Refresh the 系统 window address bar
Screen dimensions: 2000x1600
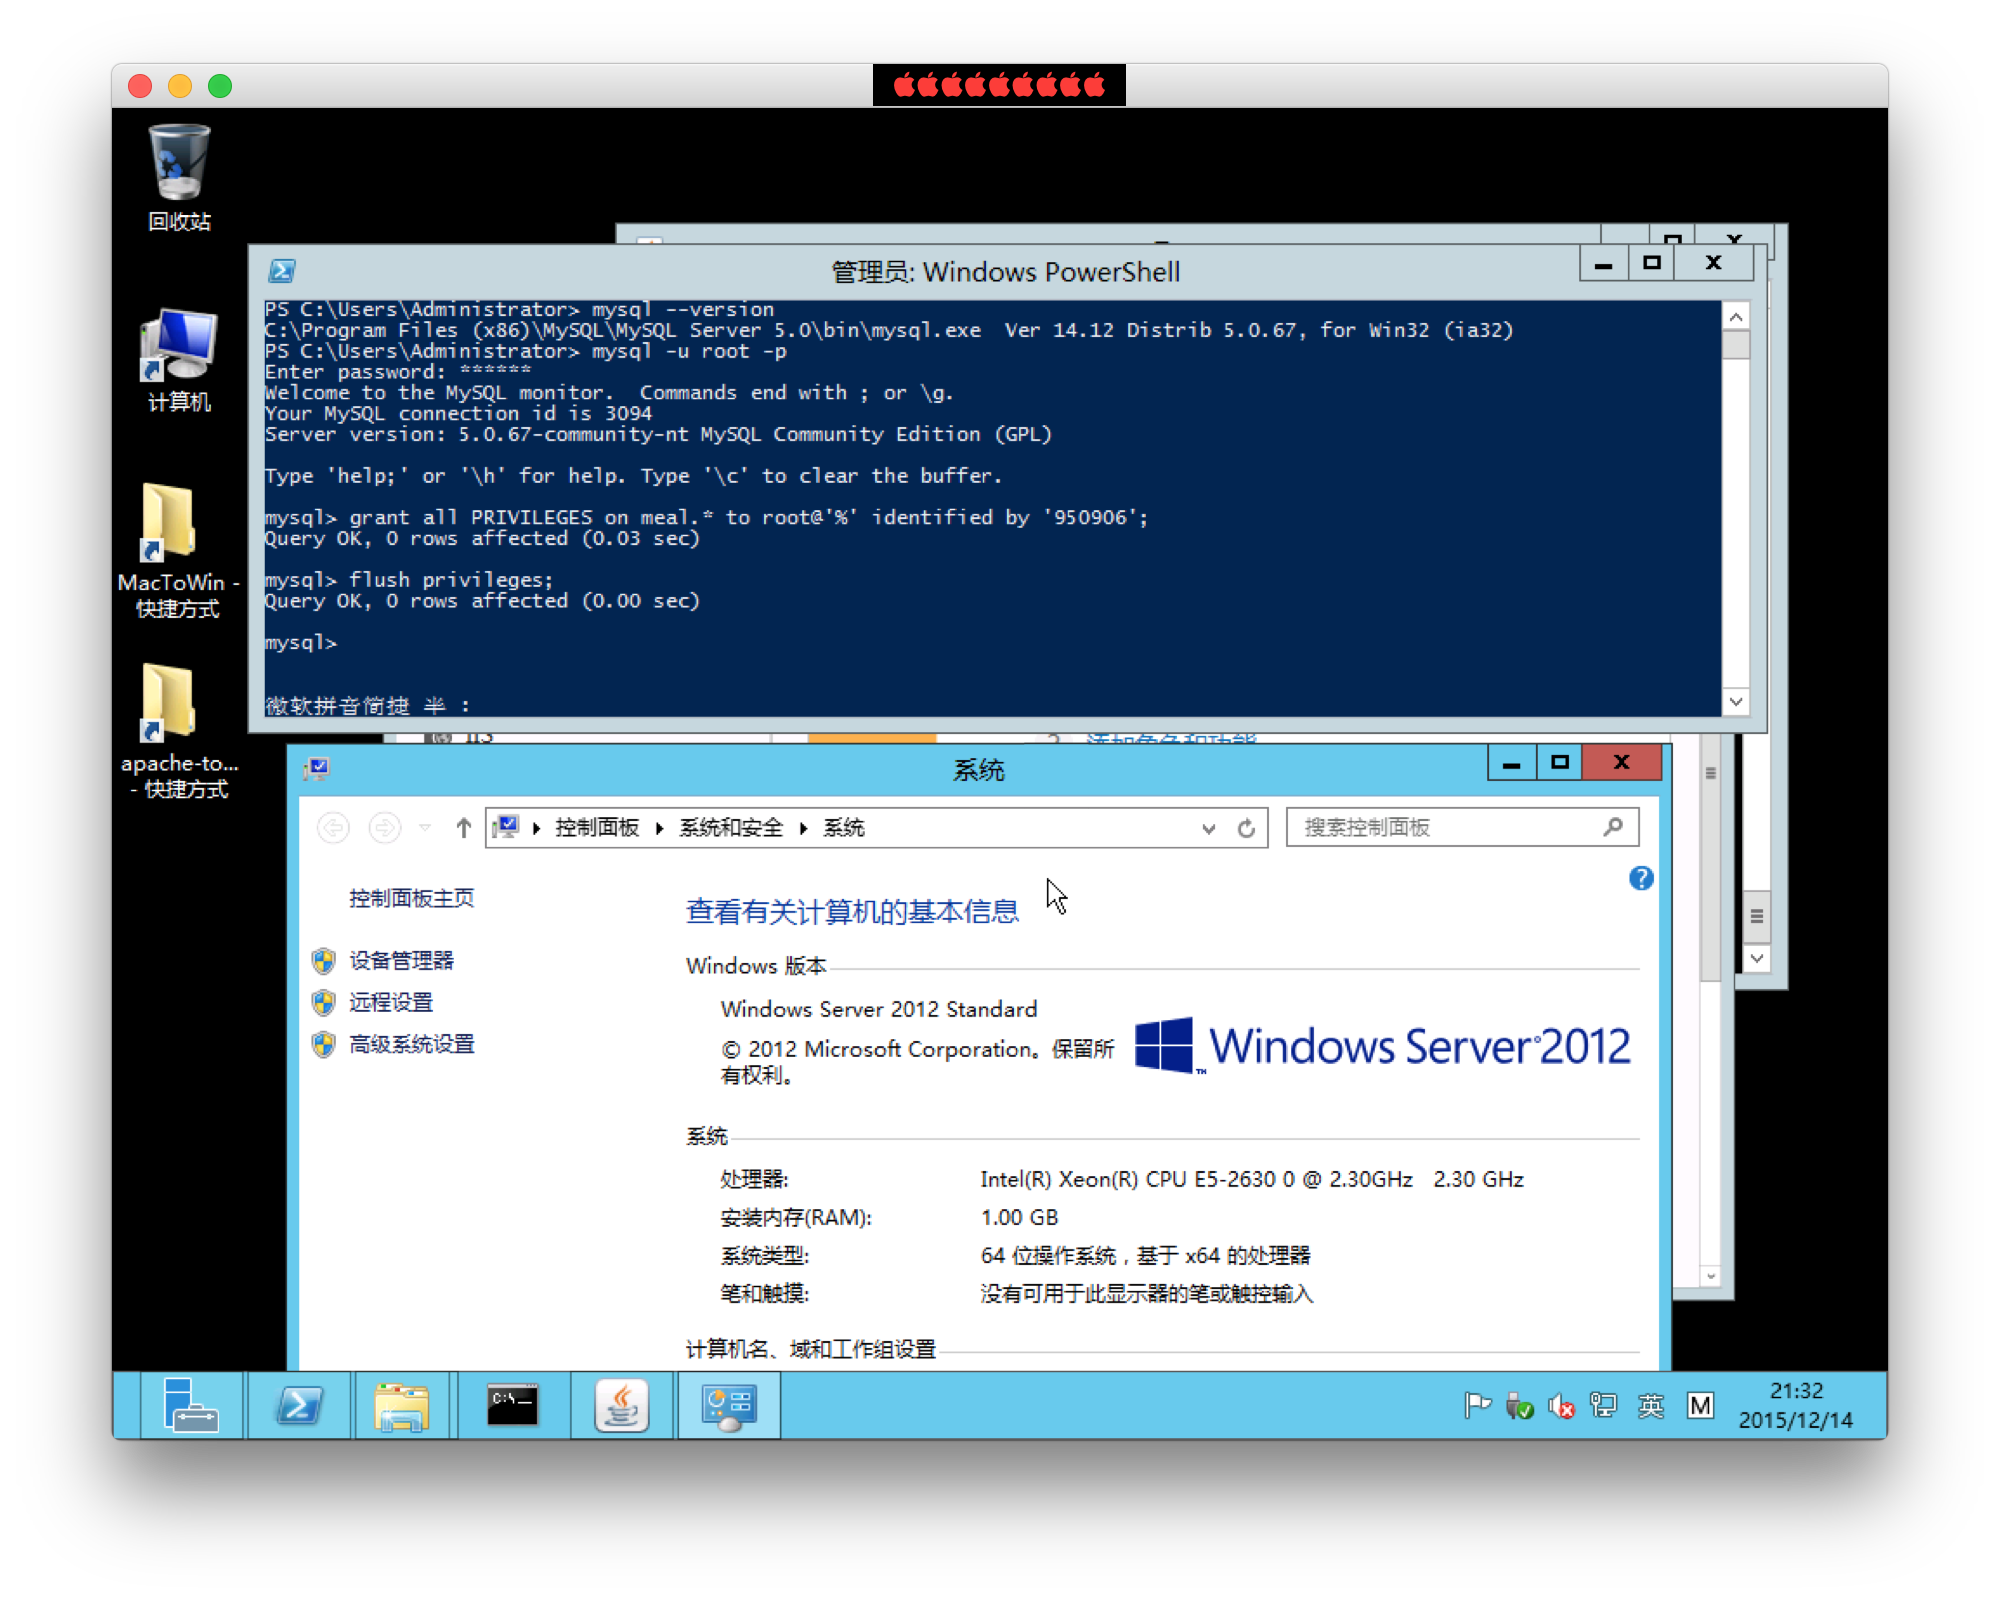[1246, 828]
